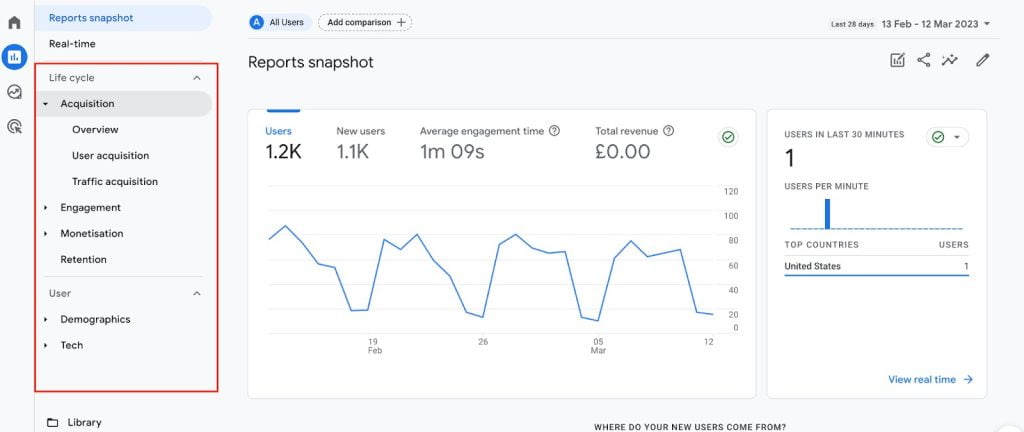Click the plus icon in Add comparison
The width and height of the screenshot is (1024, 432).
[x=401, y=22]
